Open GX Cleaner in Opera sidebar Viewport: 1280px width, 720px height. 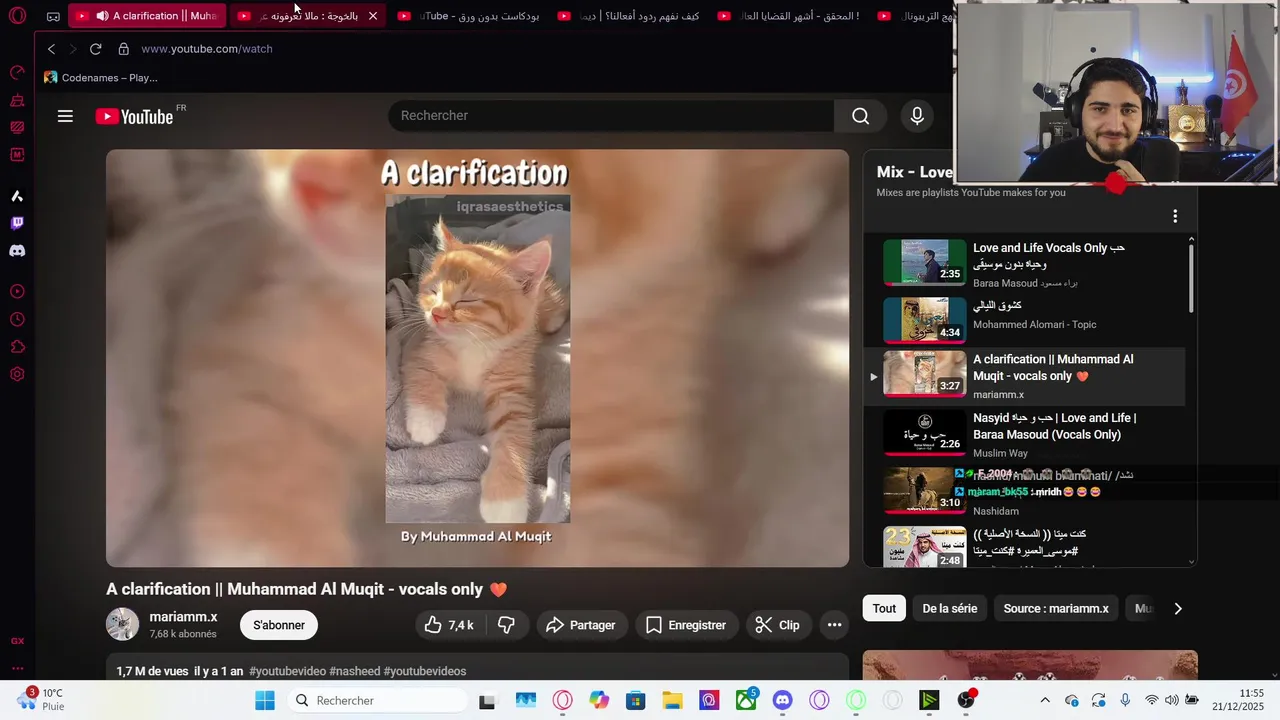(17, 100)
